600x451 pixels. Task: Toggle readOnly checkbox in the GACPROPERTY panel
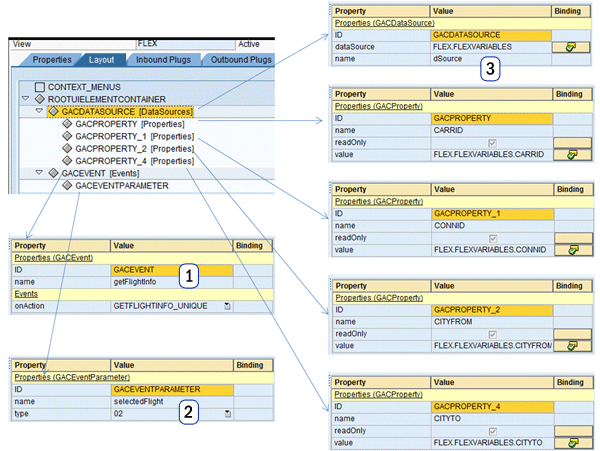pos(461,142)
